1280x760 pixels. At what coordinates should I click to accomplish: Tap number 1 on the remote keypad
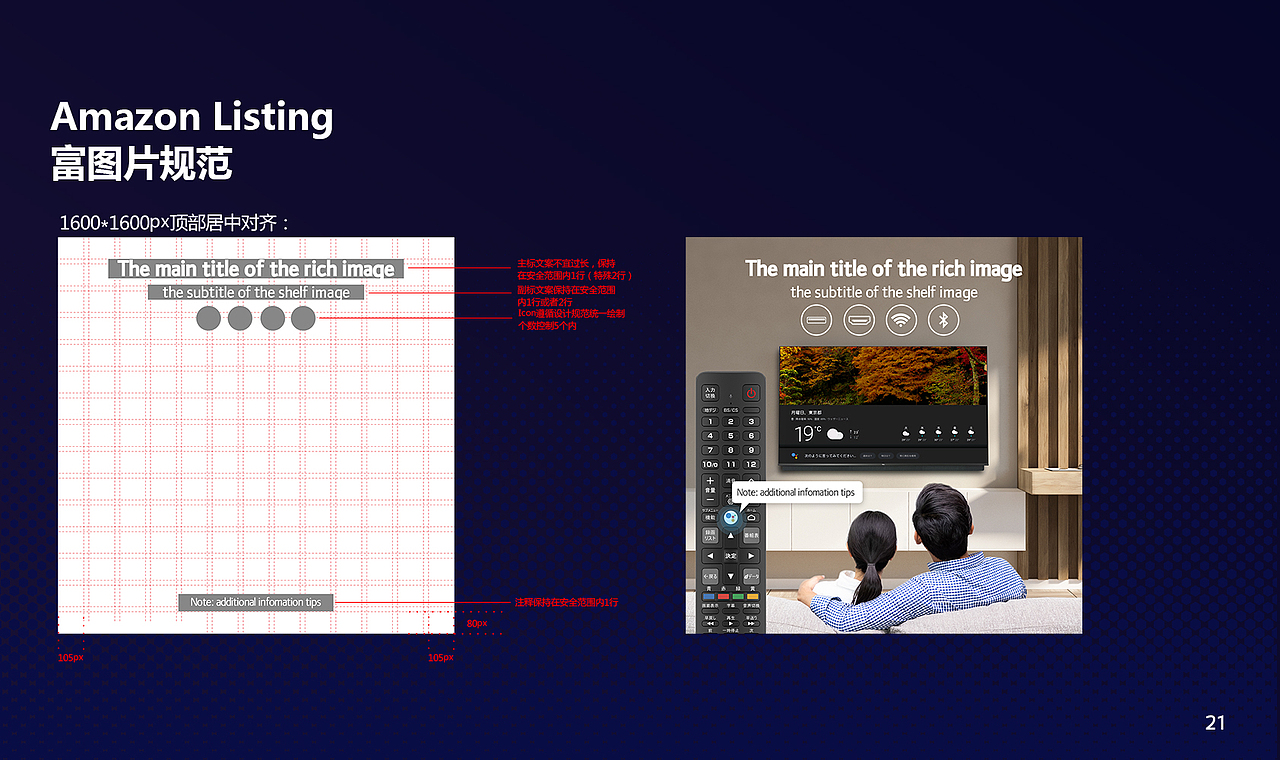(710, 422)
